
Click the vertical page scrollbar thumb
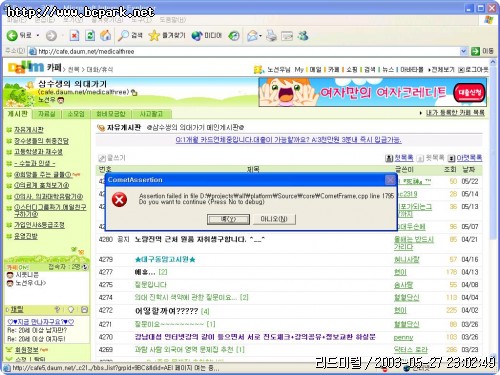click(x=493, y=153)
